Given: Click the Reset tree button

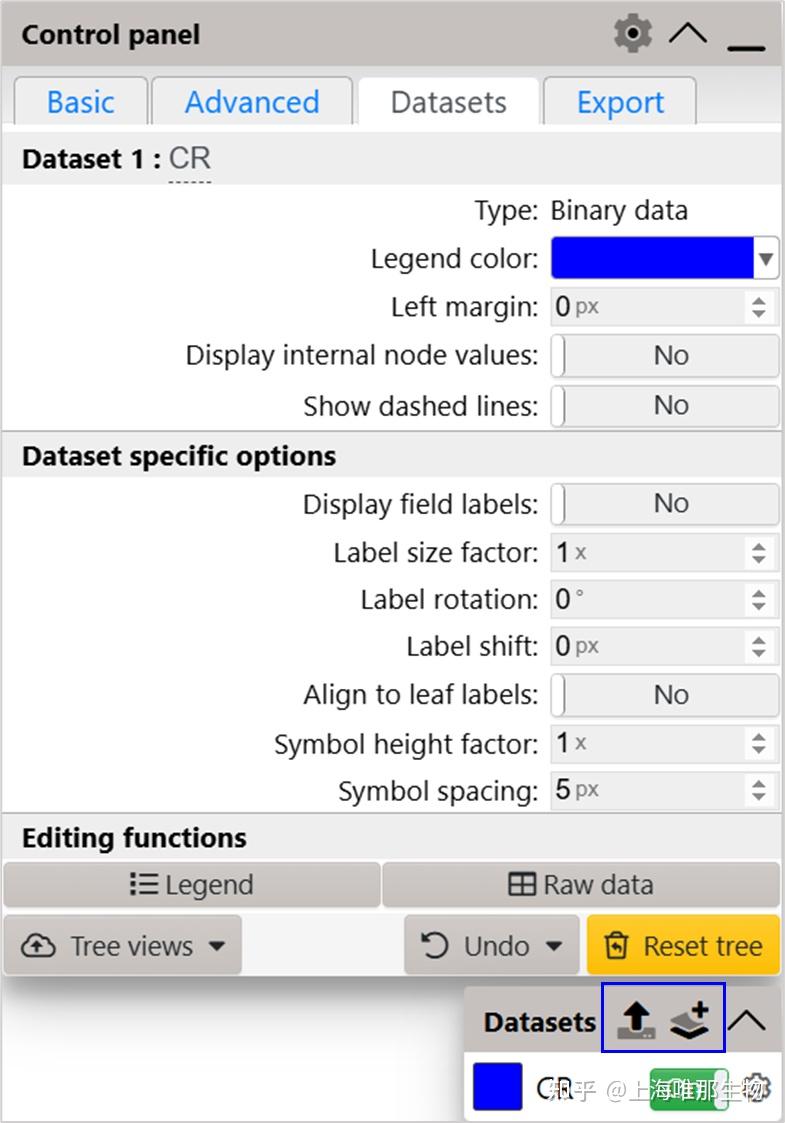Looking at the screenshot, I should pyautogui.click(x=684, y=946).
